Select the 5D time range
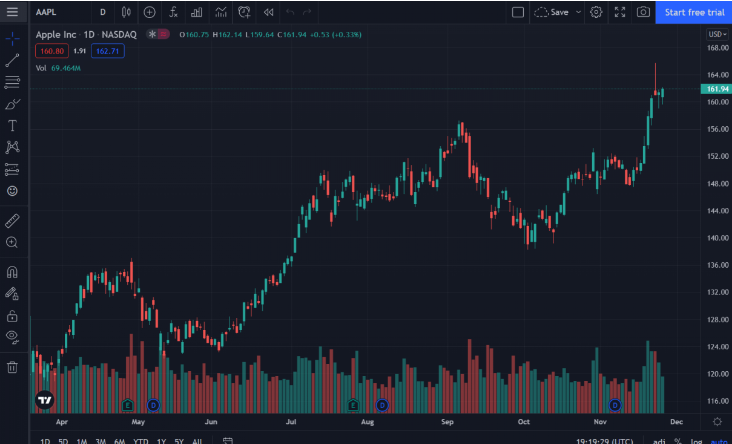732x444 pixels. coord(63,441)
